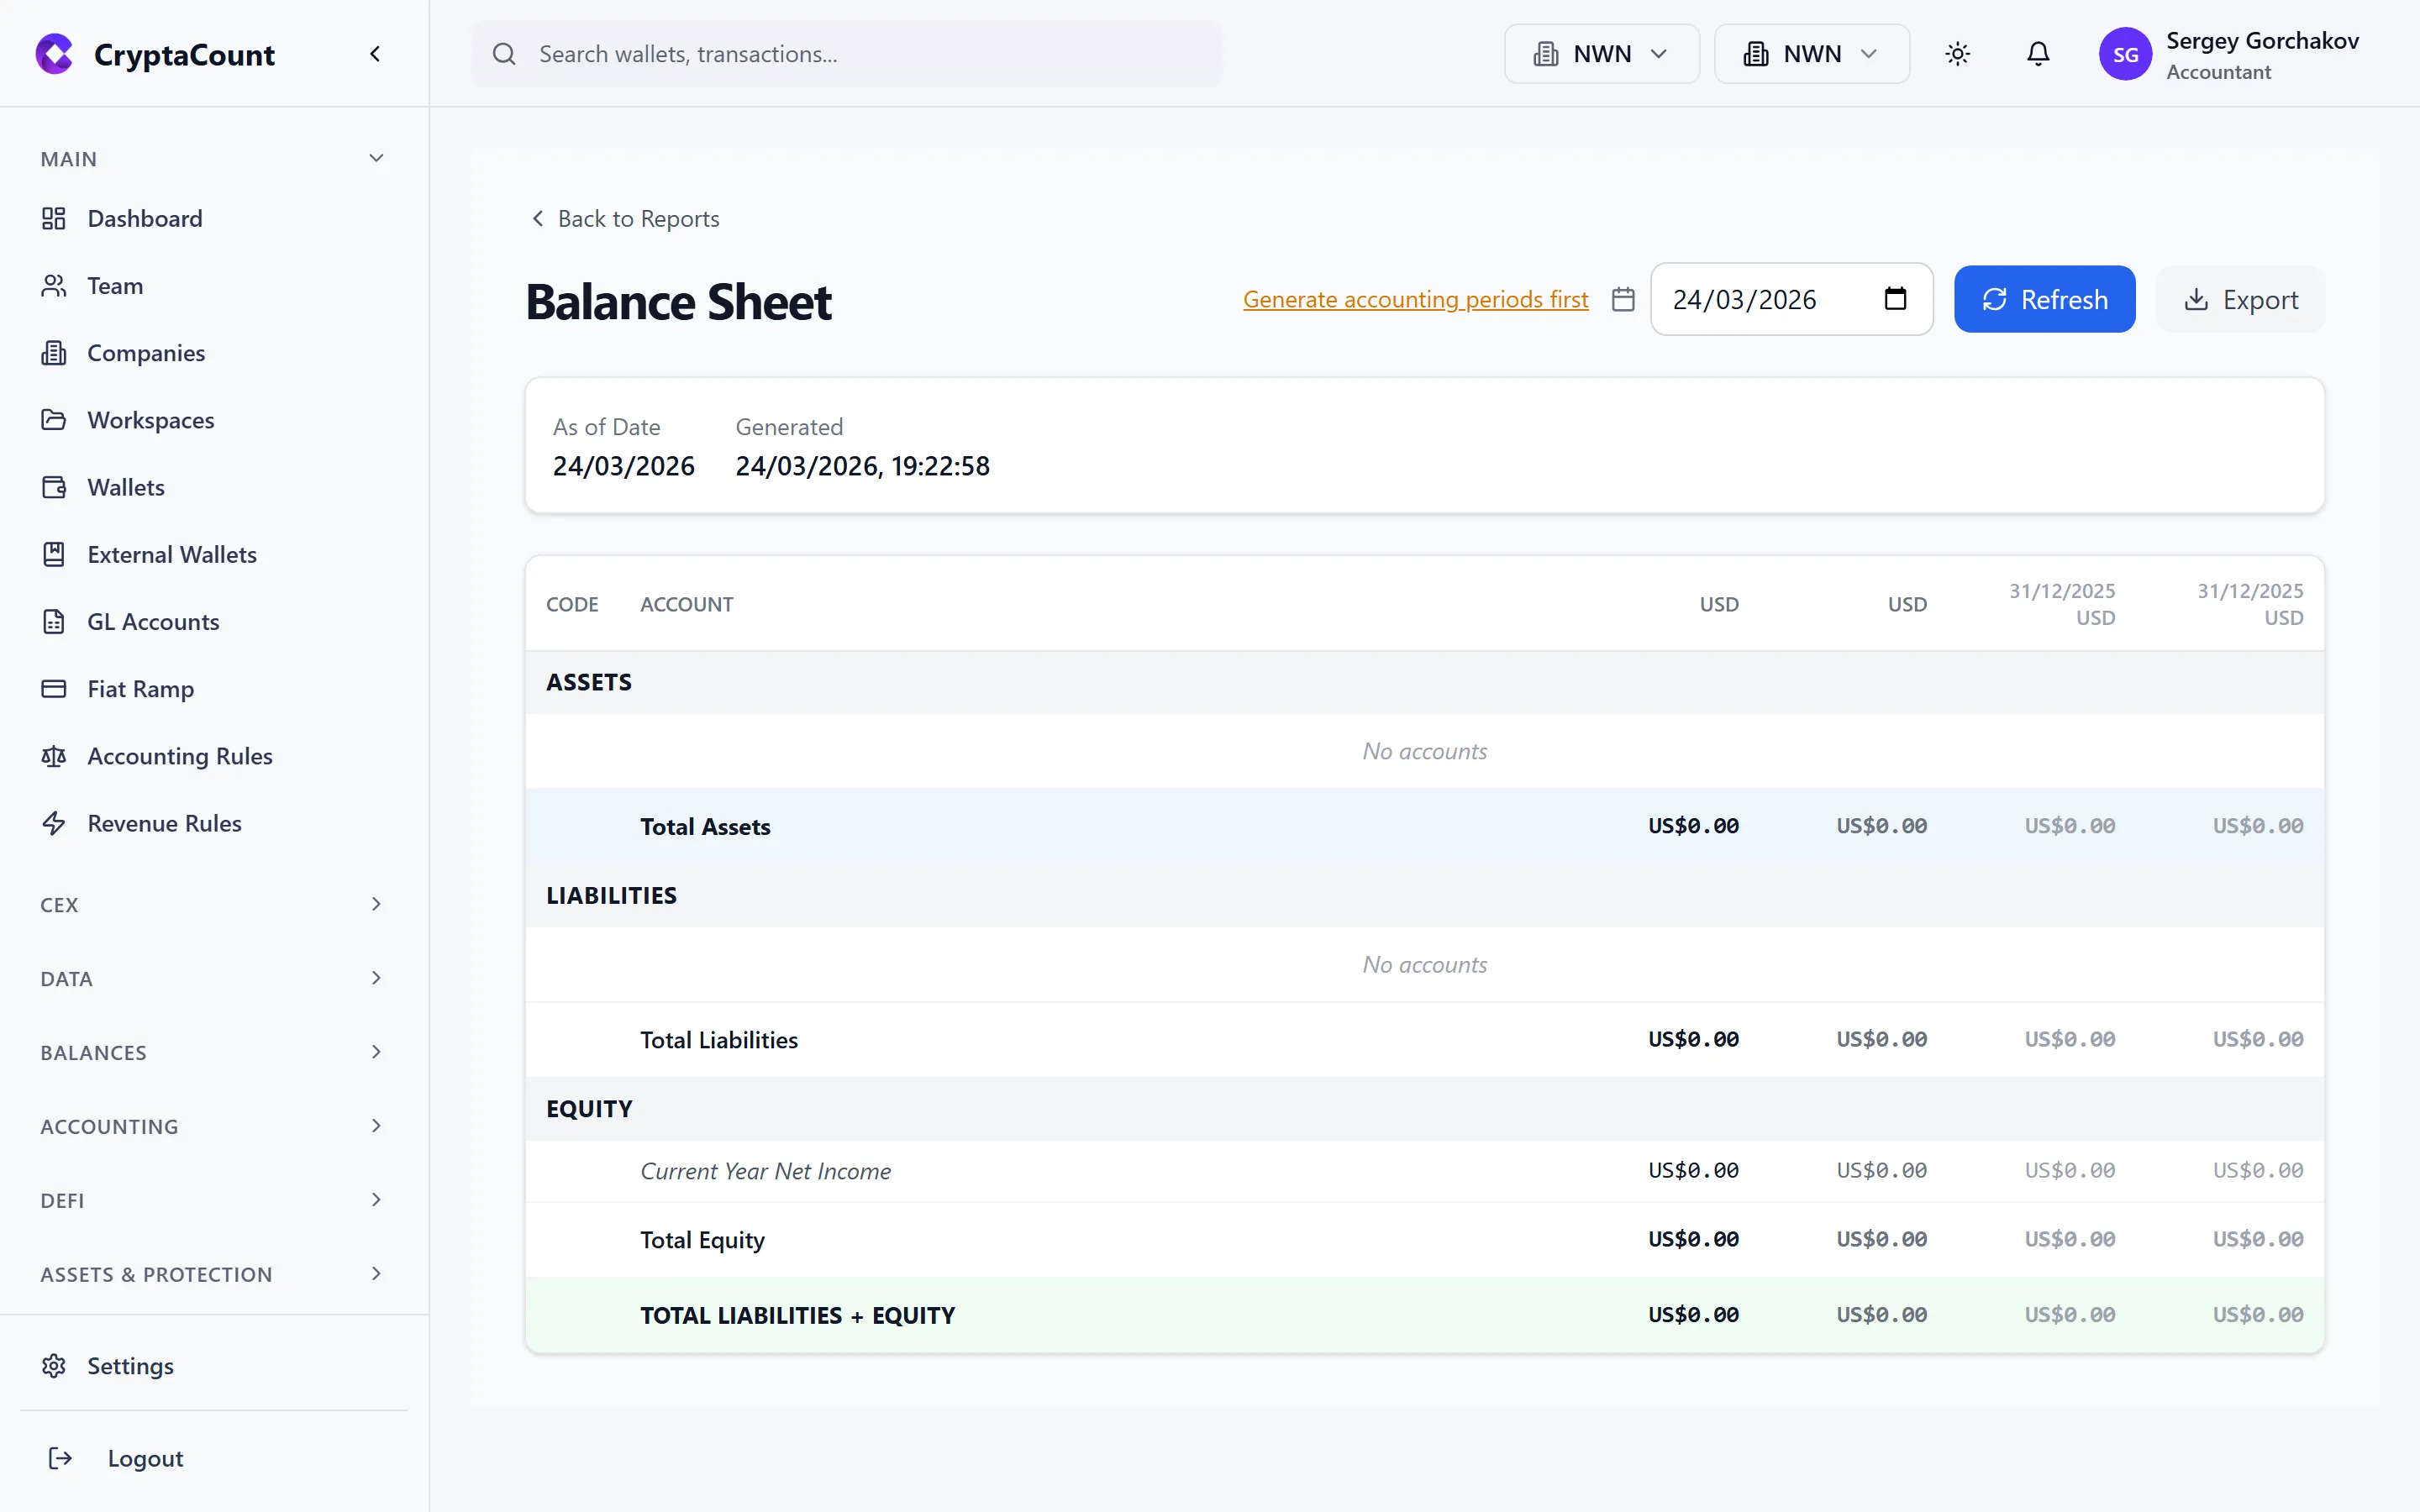Screen dimensions: 2420x1512
Task: Select the Dashboard icon in the sidebar
Action: 54,218
